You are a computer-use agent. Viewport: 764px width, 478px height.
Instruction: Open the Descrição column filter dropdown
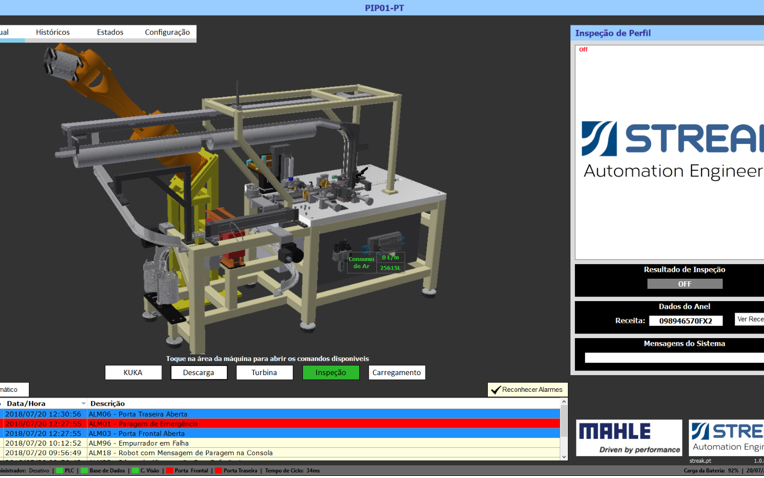(x=83, y=404)
